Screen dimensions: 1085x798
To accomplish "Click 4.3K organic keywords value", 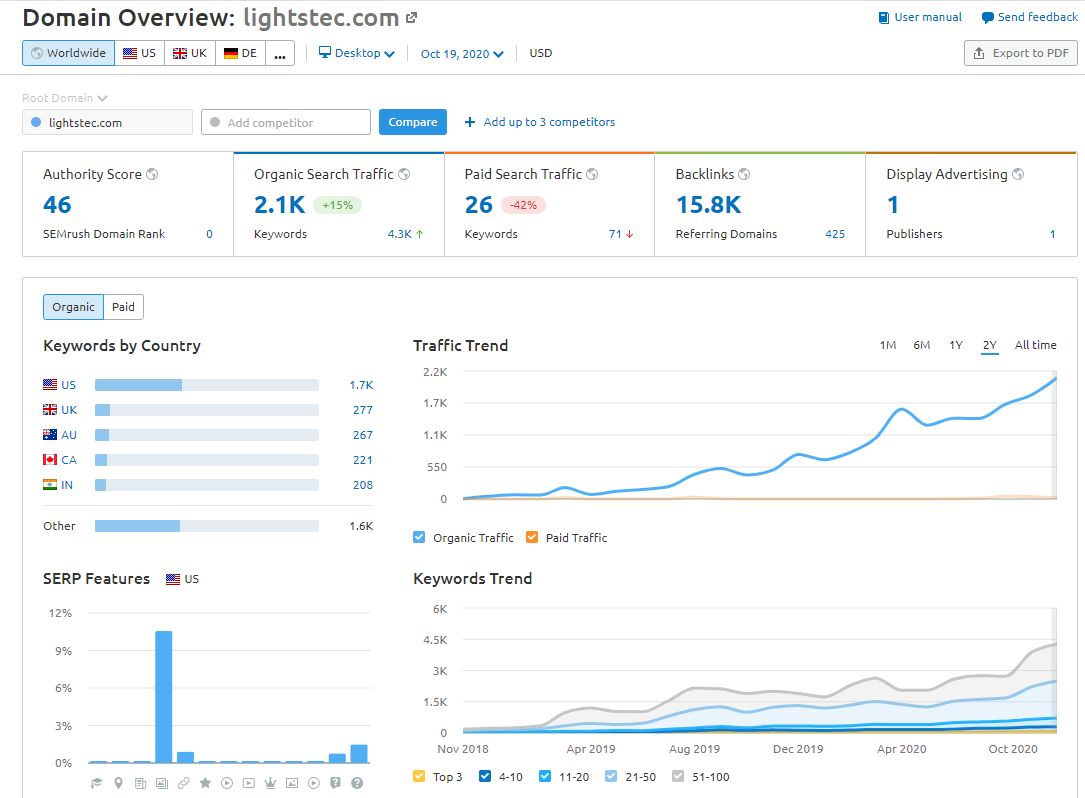I will 399,234.
